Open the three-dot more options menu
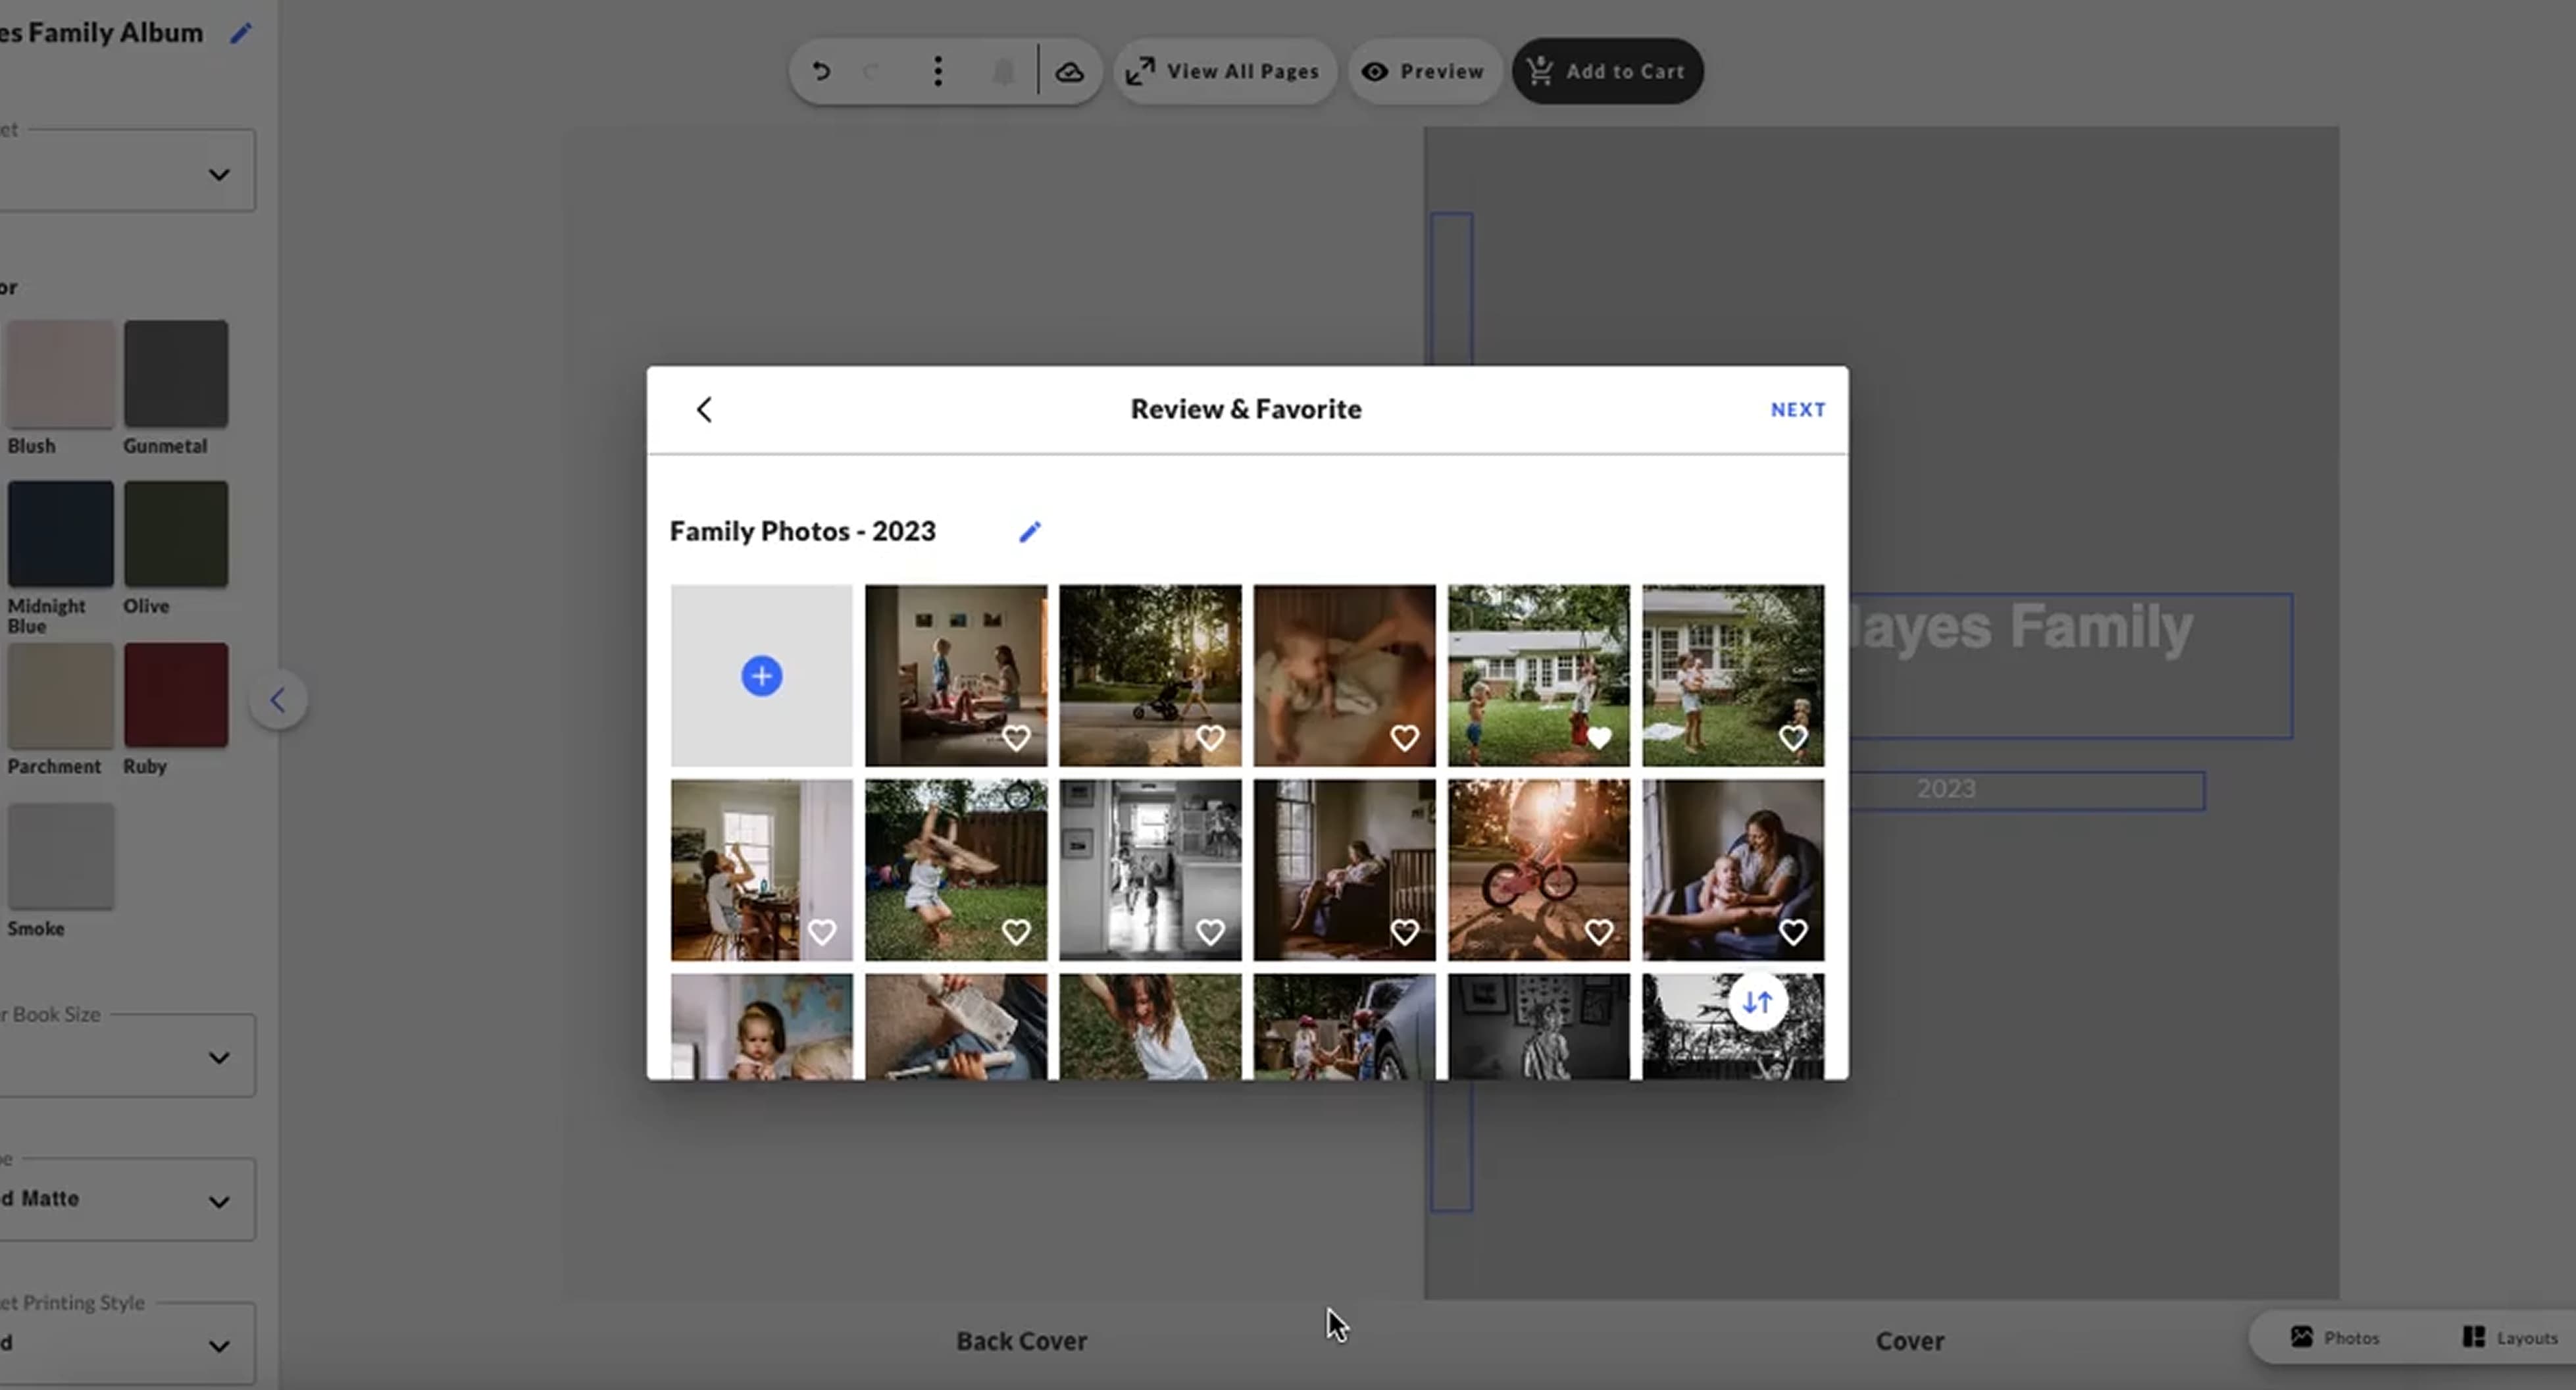 [x=937, y=71]
